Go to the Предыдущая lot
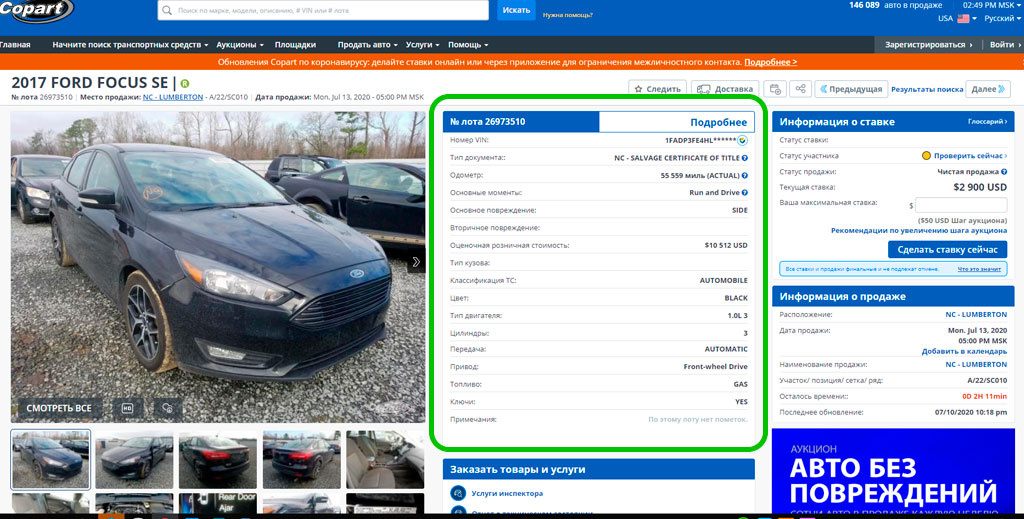Viewport: 1024px width, 519px height. (851, 89)
